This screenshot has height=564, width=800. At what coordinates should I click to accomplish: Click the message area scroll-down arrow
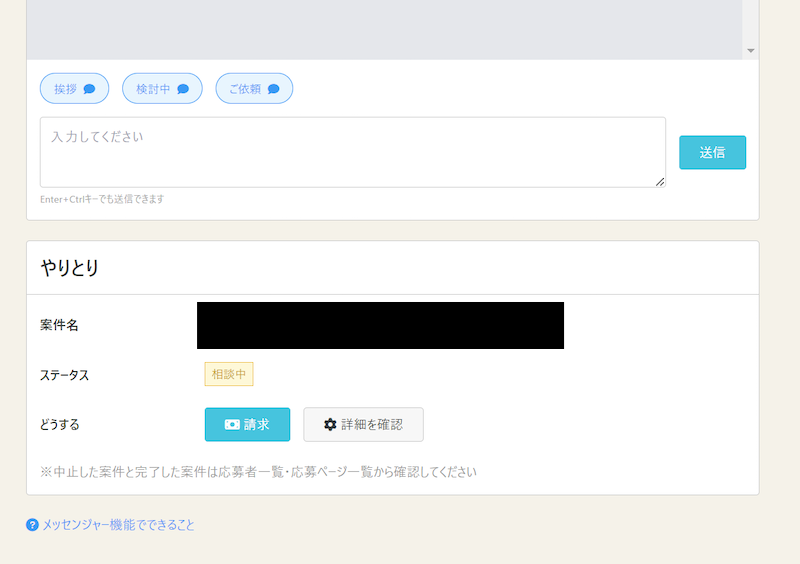(x=751, y=51)
